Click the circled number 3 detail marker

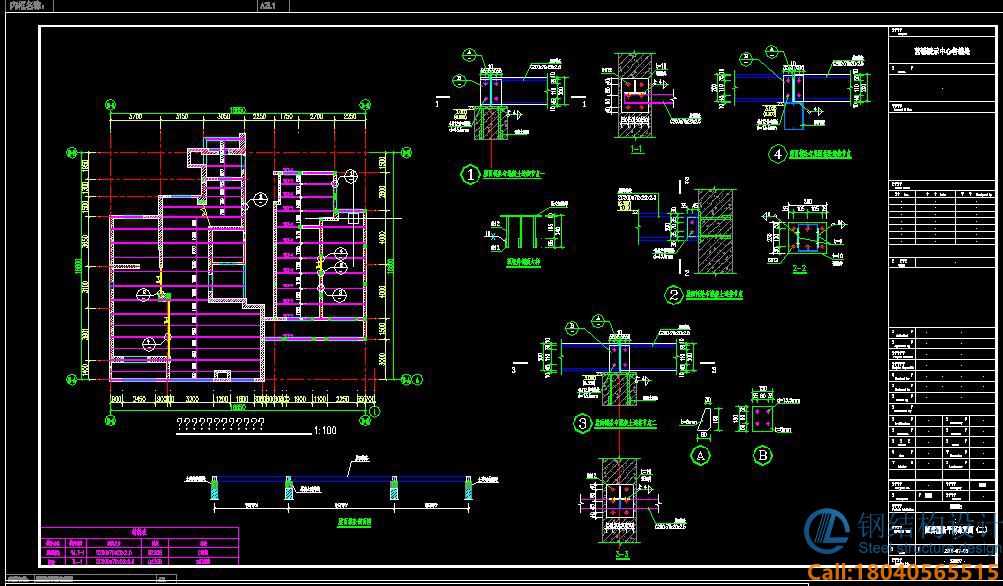click(x=583, y=424)
